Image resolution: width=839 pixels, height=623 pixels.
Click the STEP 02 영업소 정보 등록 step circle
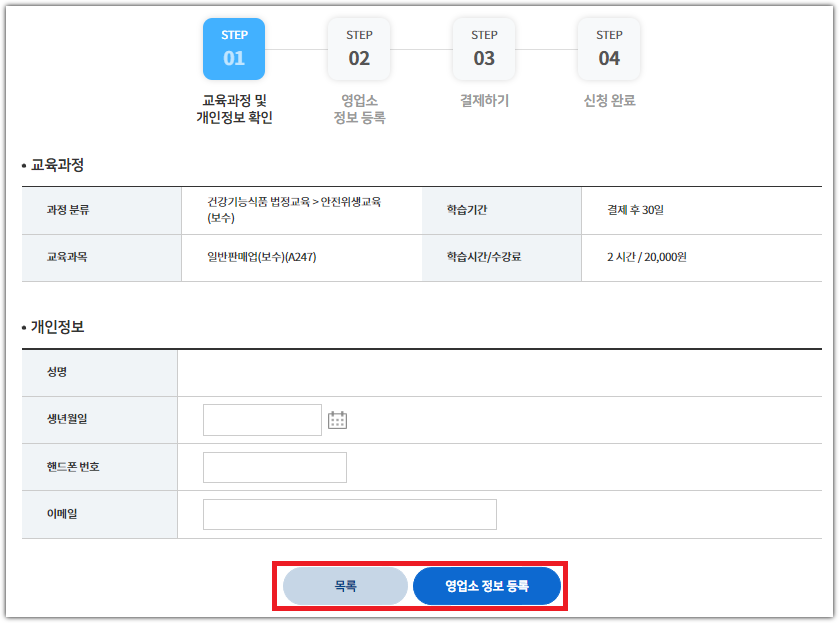pyautogui.click(x=358, y=48)
